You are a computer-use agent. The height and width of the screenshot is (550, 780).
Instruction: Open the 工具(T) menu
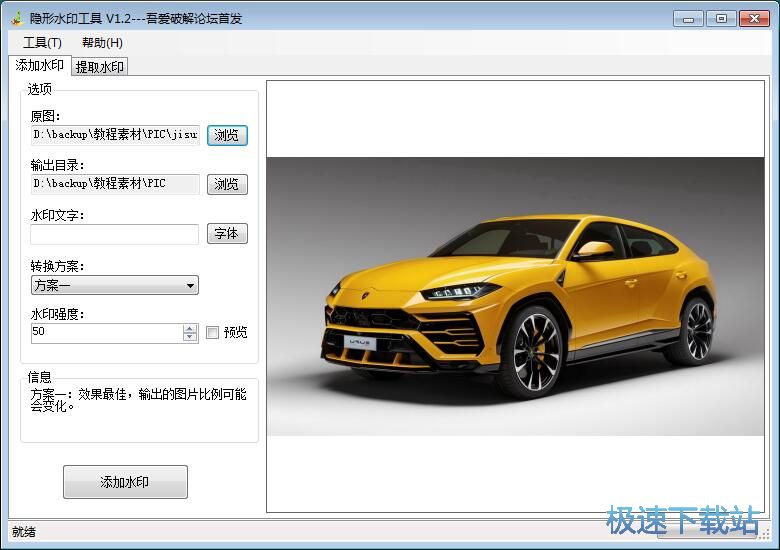click(42, 43)
